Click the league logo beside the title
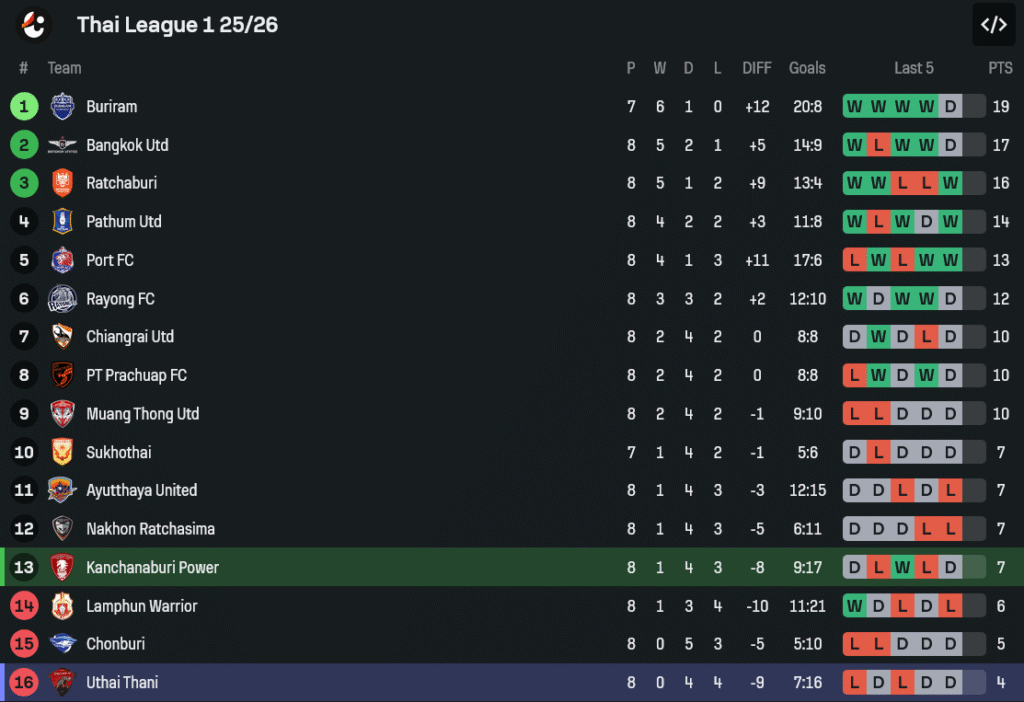The width and height of the screenshot is (1024, 702). tap(34, 24)
